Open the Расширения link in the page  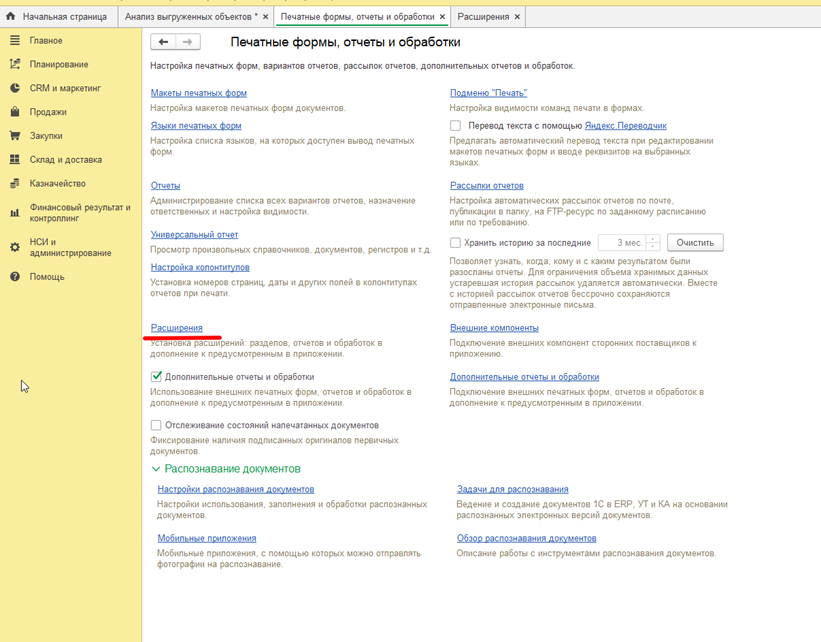(176, 328)
